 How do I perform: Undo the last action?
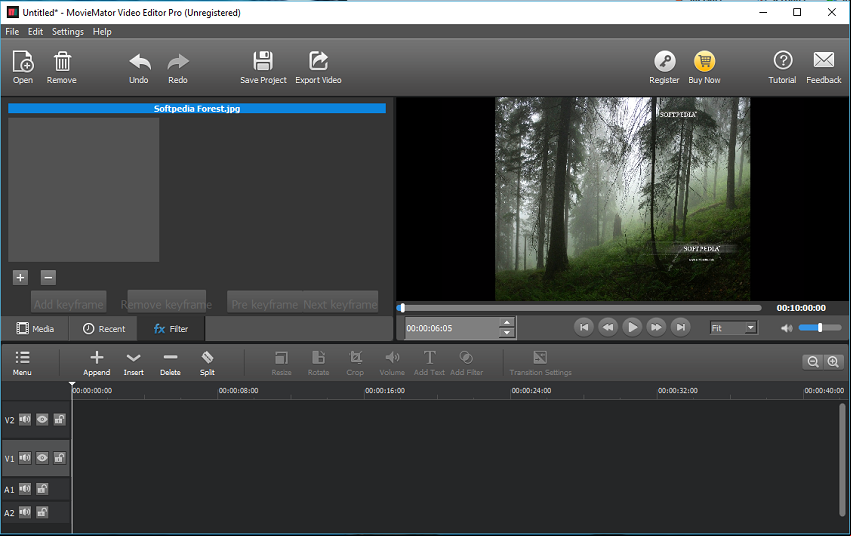(x=139, y=67)
